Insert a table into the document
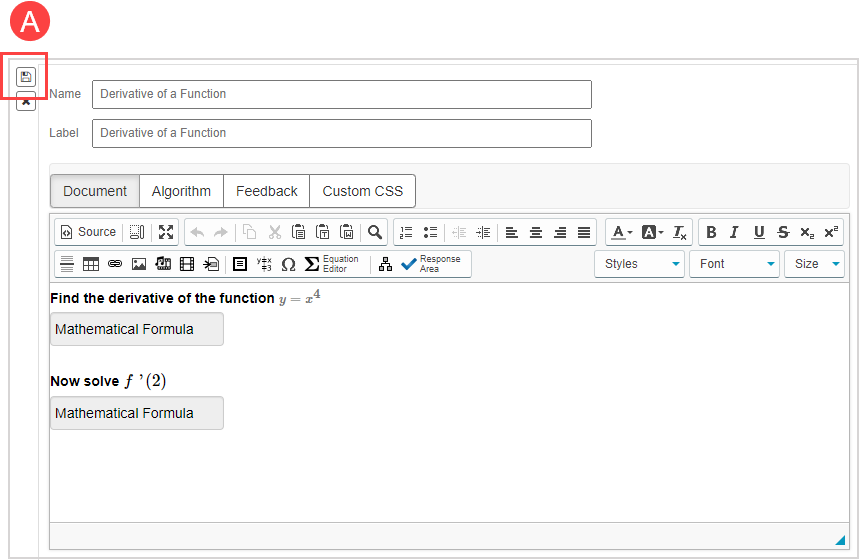 click(91, 264)
